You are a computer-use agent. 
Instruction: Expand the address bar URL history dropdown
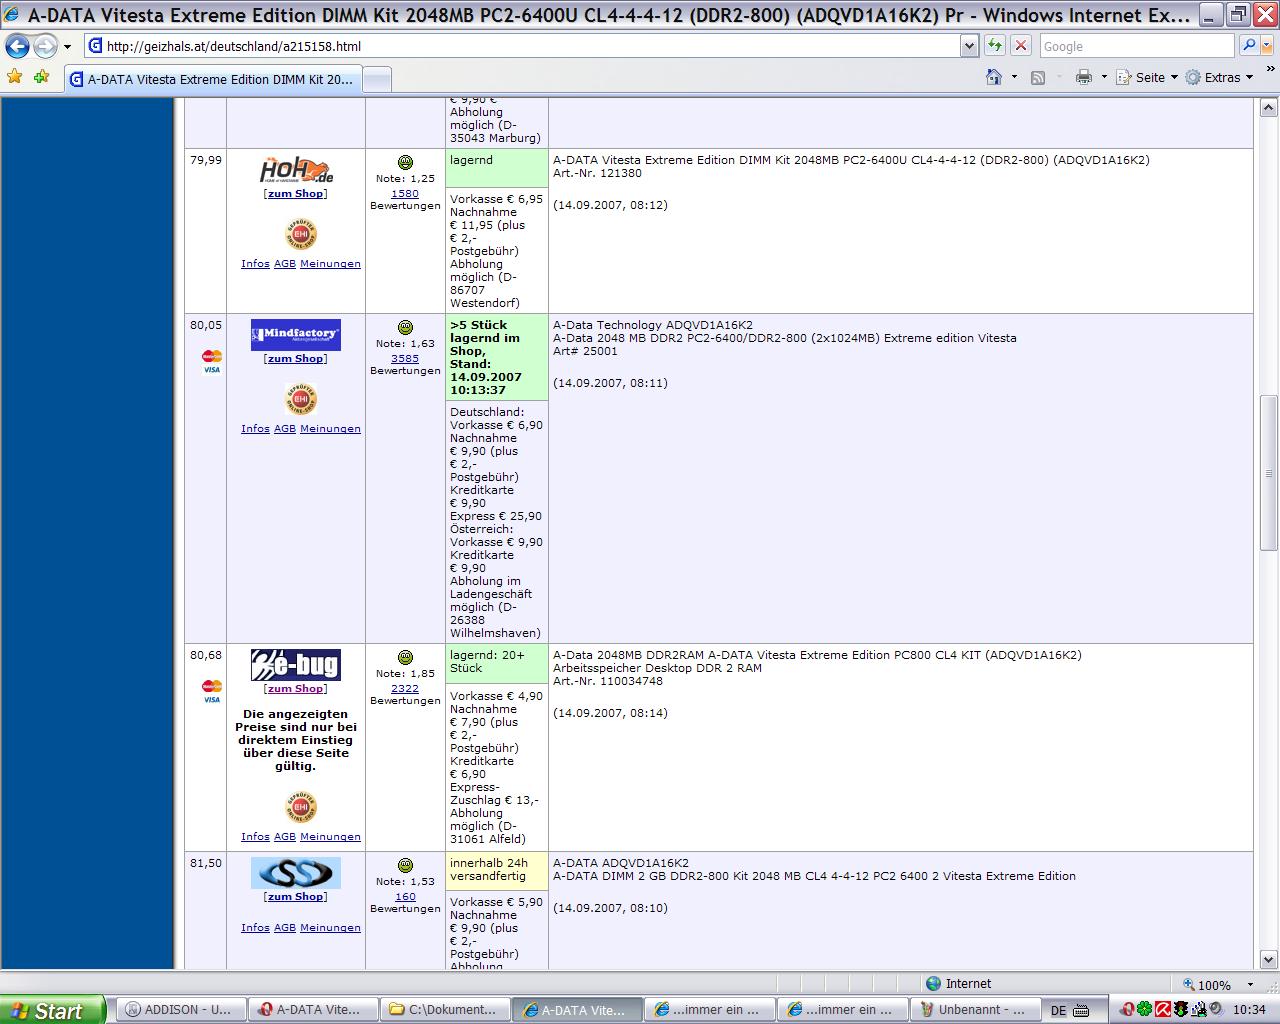pyautogui.click(x=969, y=46)
